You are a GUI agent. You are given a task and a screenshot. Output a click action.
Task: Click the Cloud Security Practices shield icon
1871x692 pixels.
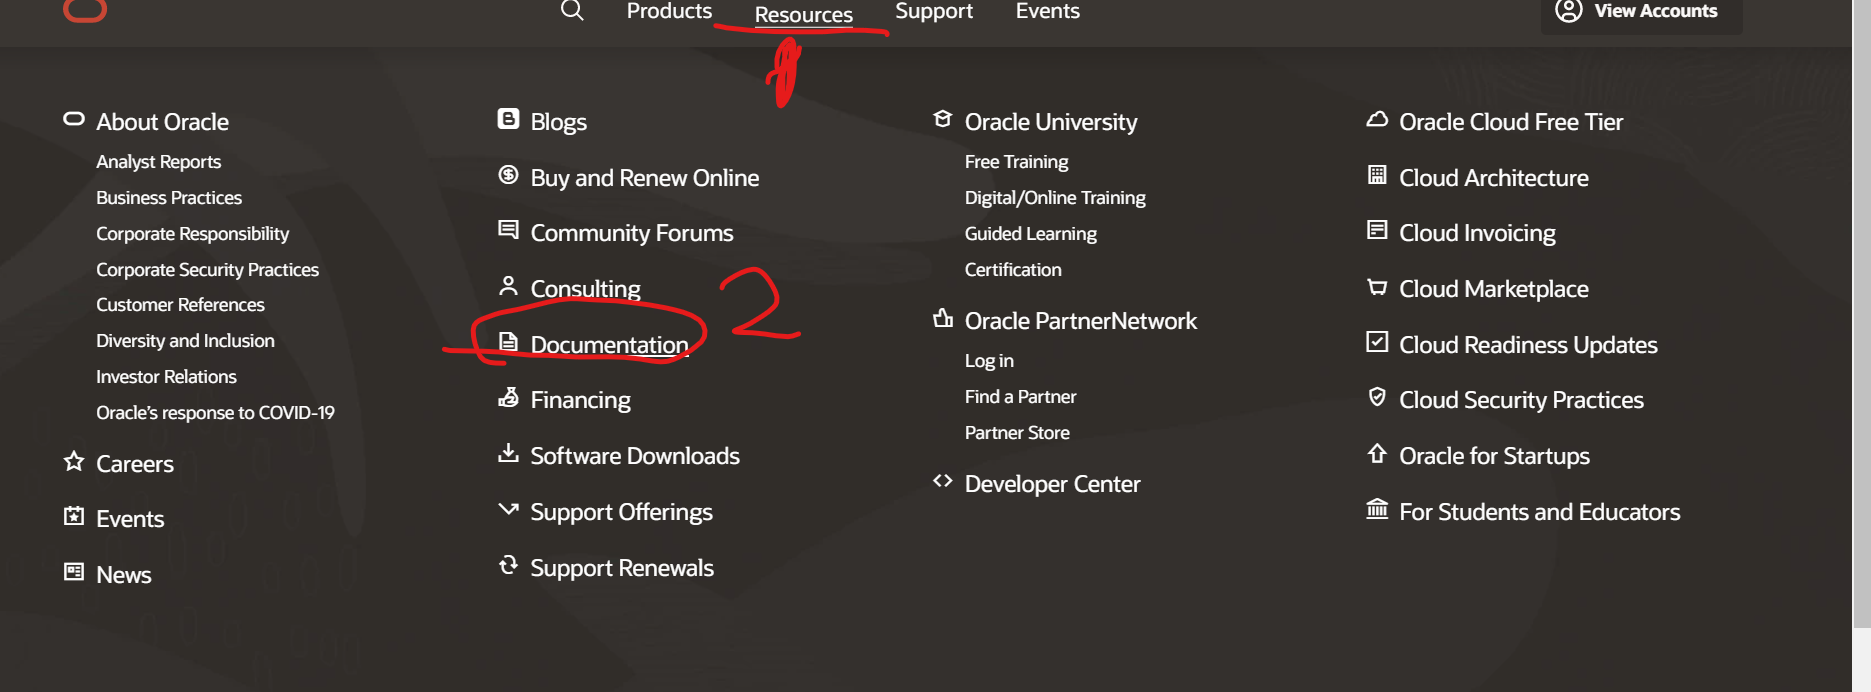(x=1377, y=397)
